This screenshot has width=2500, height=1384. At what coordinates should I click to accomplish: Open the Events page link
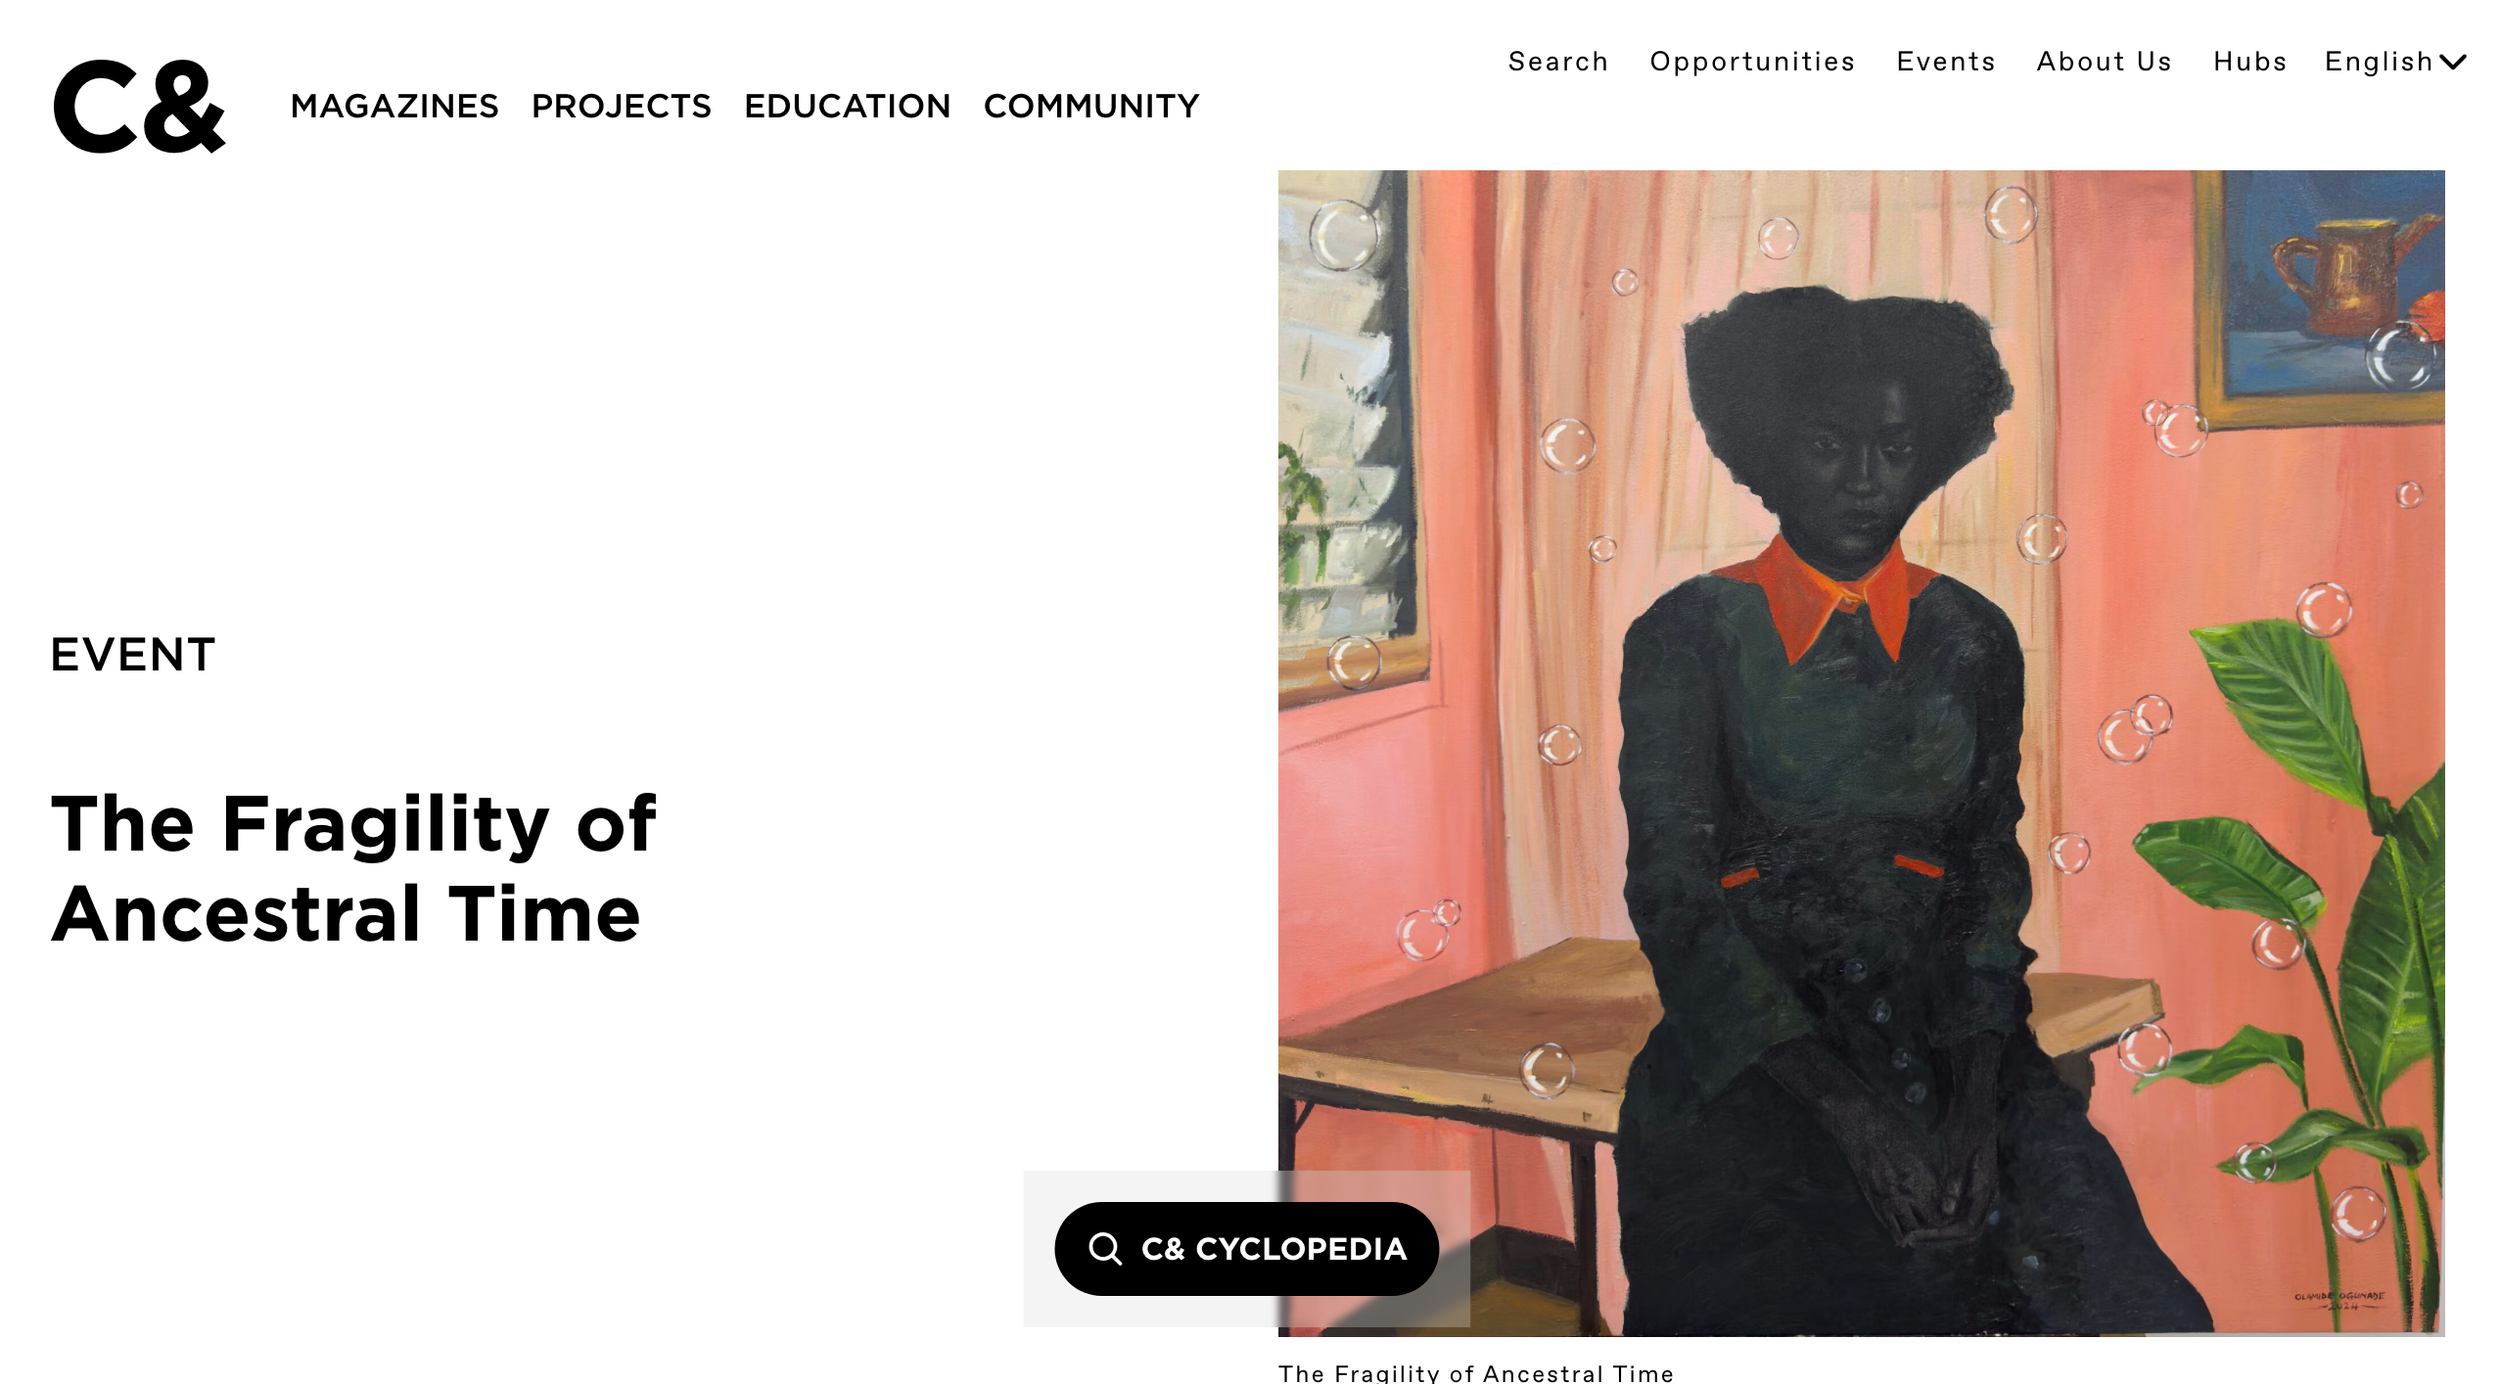[1946, 62]
